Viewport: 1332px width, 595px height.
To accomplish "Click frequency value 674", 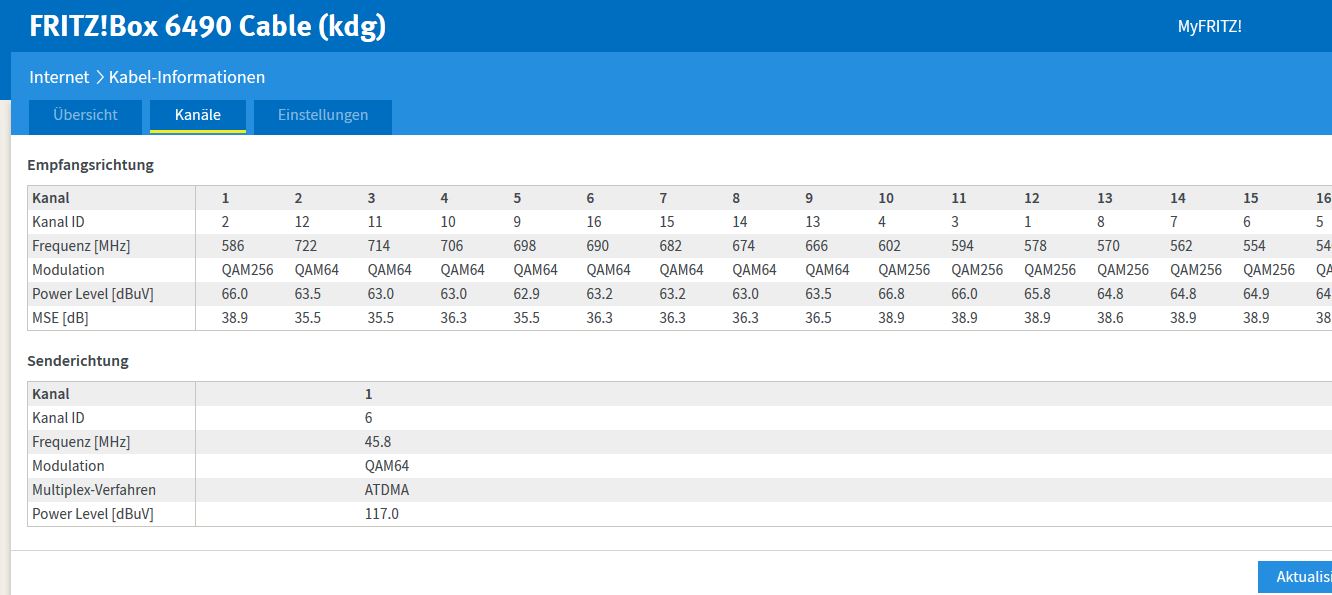I will point(744,246).
